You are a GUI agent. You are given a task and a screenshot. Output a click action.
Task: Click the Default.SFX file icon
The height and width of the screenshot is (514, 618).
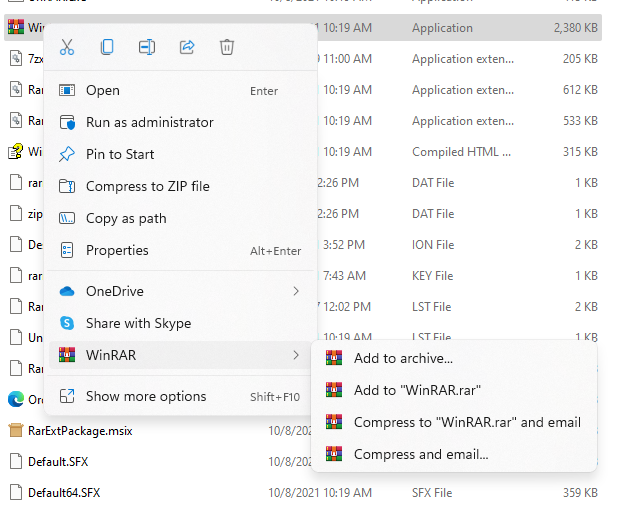(16, 461)
